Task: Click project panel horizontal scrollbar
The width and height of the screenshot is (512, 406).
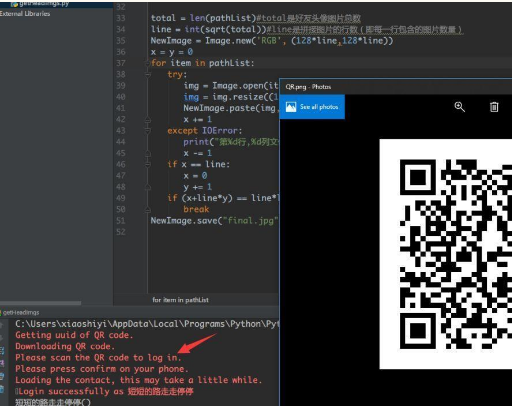Action: pyautogui.click(x=40, y=303)
